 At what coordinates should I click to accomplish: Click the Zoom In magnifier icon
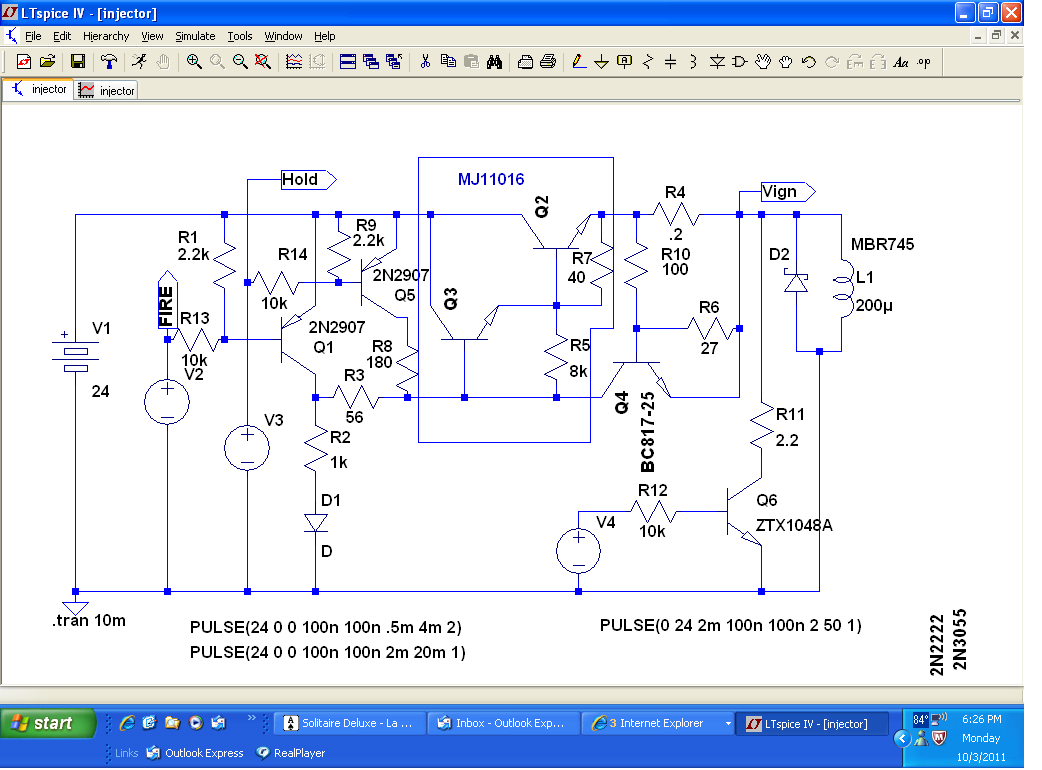pos(194,62)
